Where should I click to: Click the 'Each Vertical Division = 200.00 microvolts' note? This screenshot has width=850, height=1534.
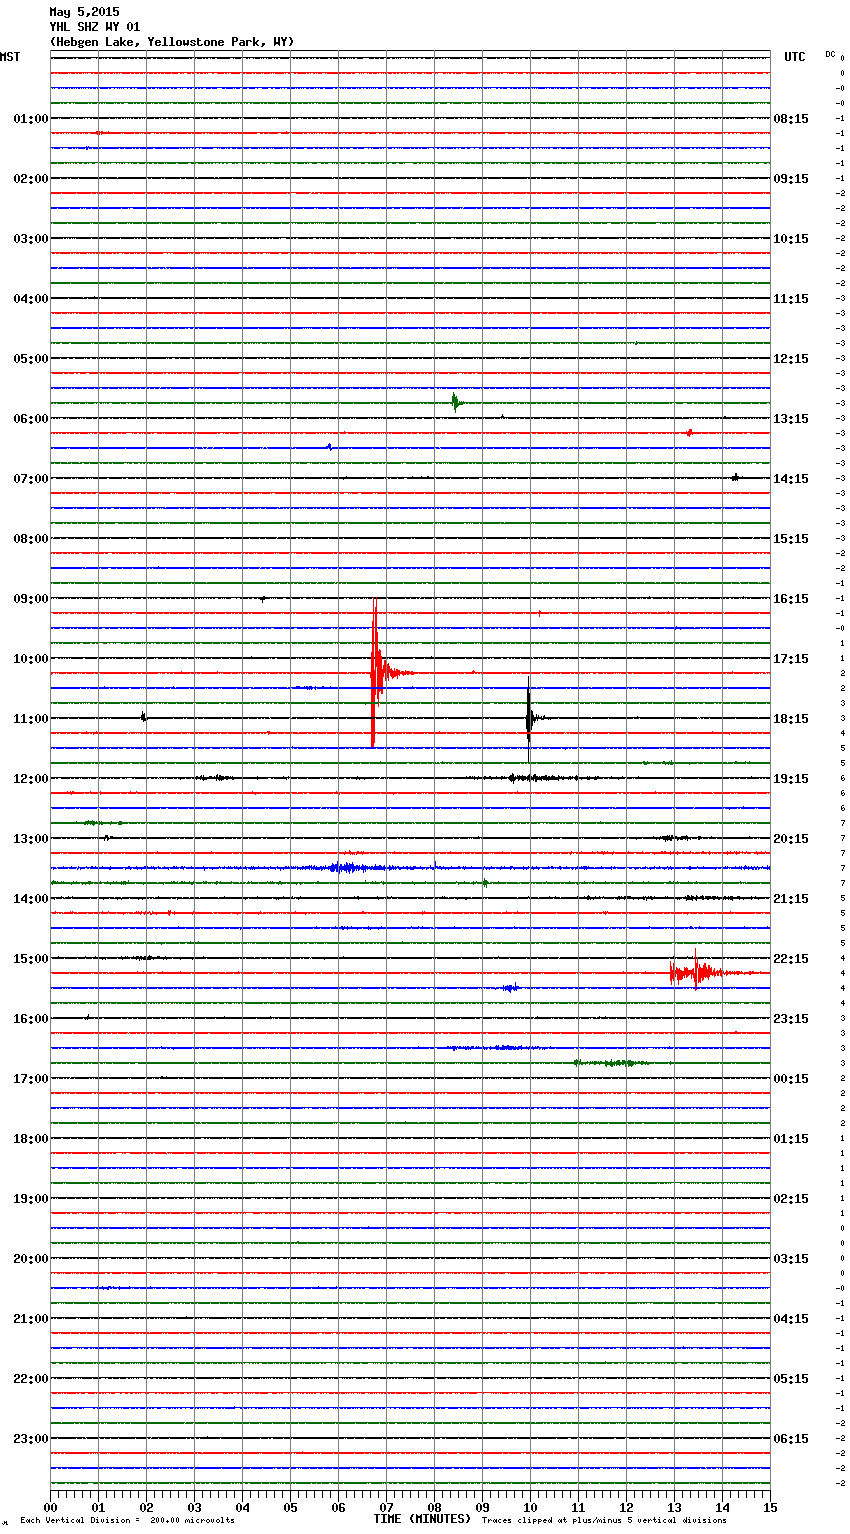127,1520
